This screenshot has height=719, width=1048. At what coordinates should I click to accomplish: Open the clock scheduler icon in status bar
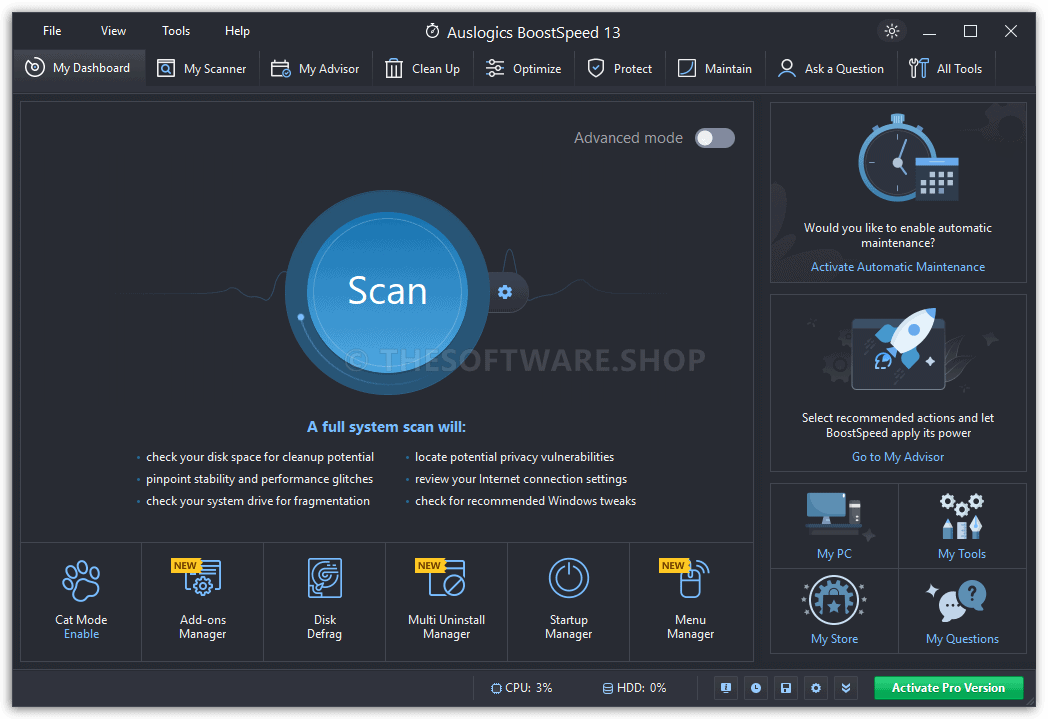755,688
